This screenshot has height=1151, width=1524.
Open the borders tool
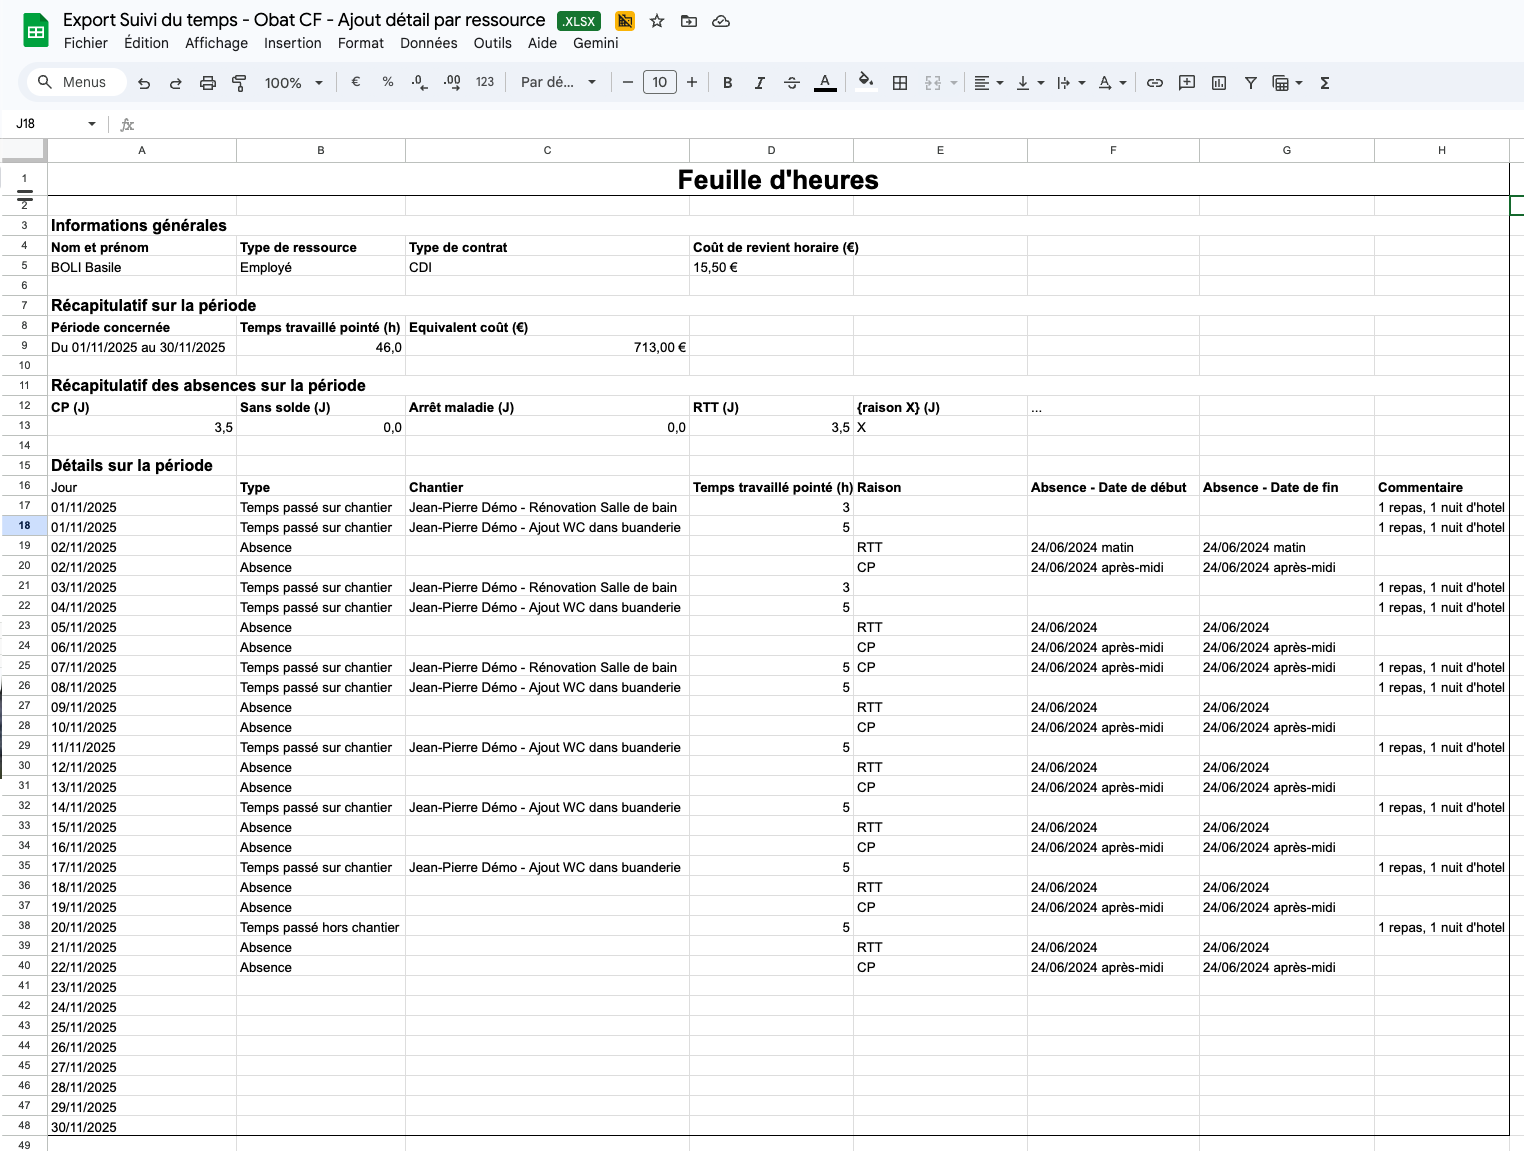pyautogui.click(x=899, y=83)
